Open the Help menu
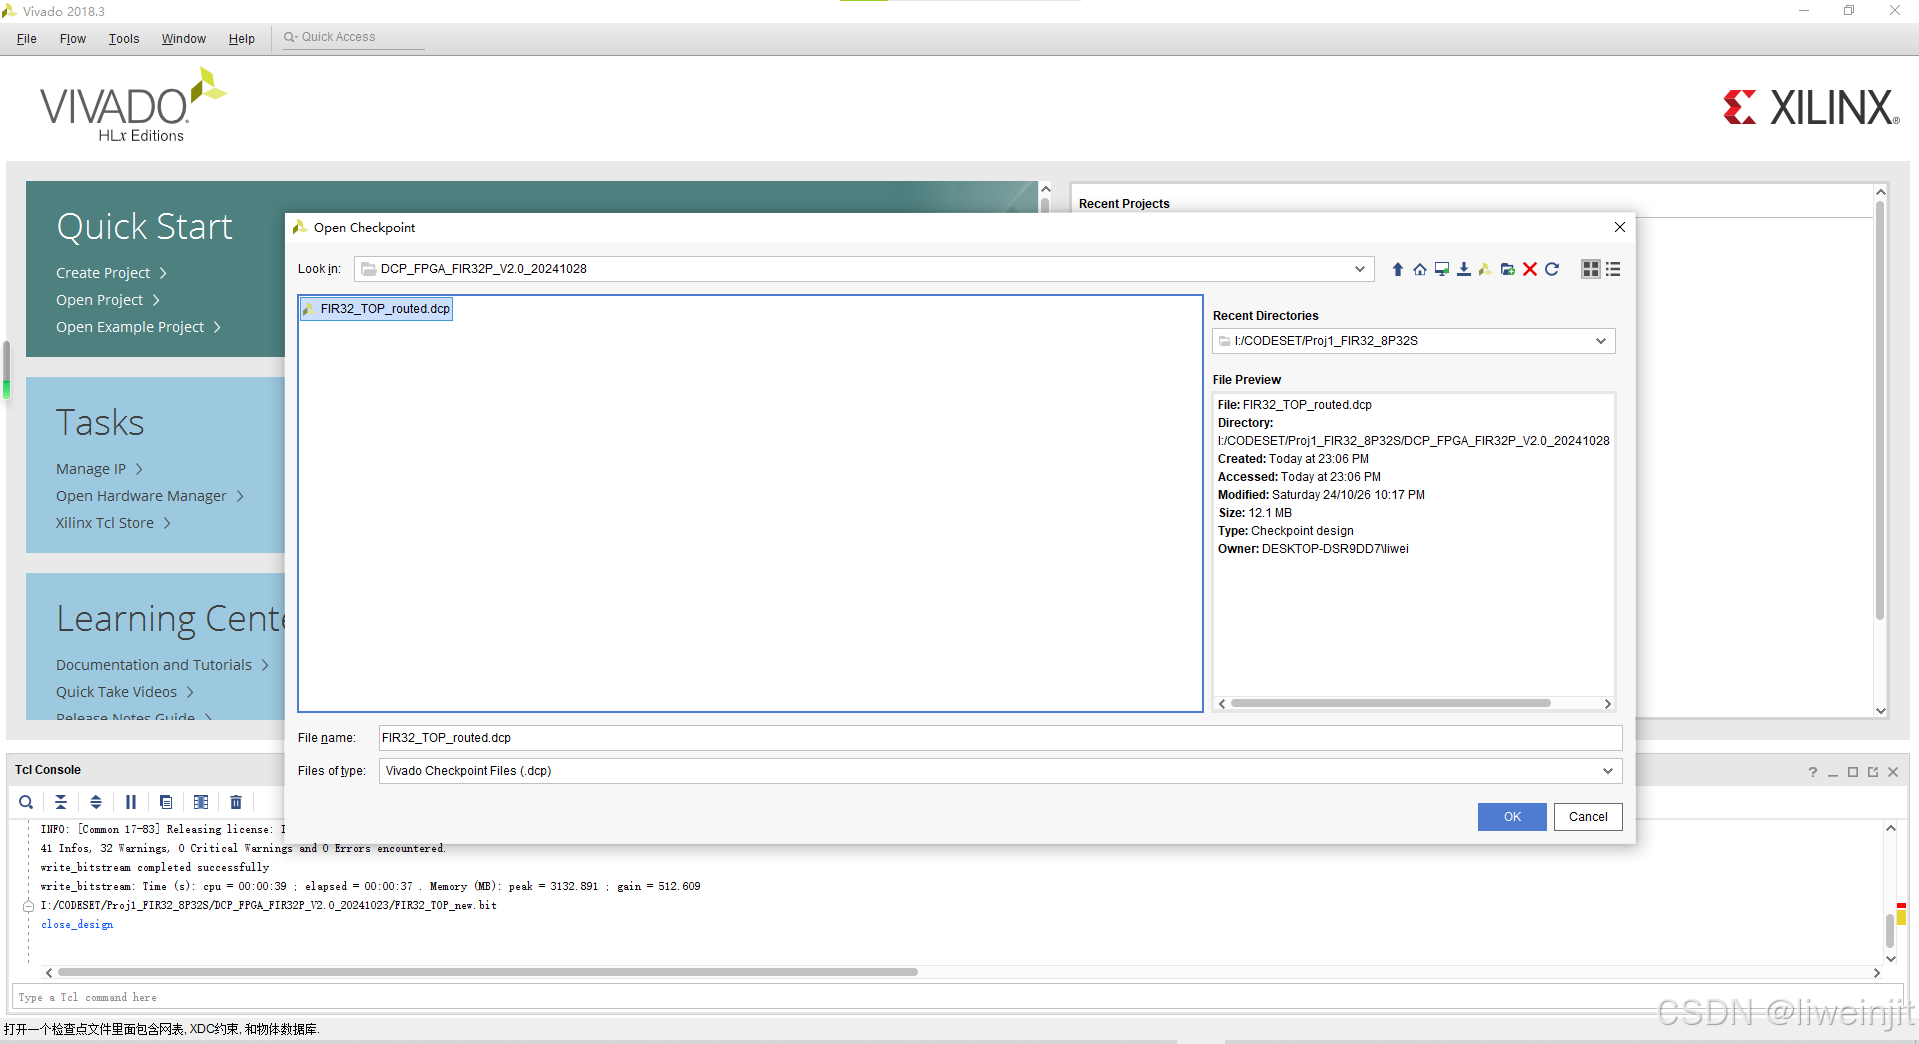 click(242, 39)
